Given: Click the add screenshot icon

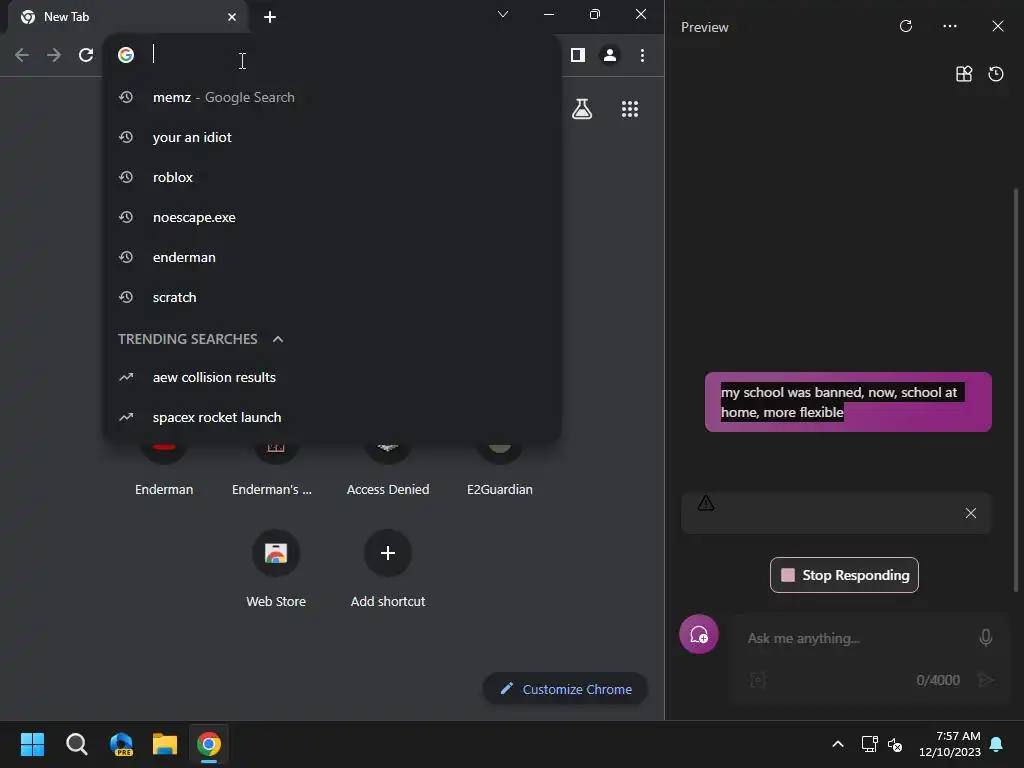Looking at the screenshot, I should pyautogui.click(x=758, y=680).
